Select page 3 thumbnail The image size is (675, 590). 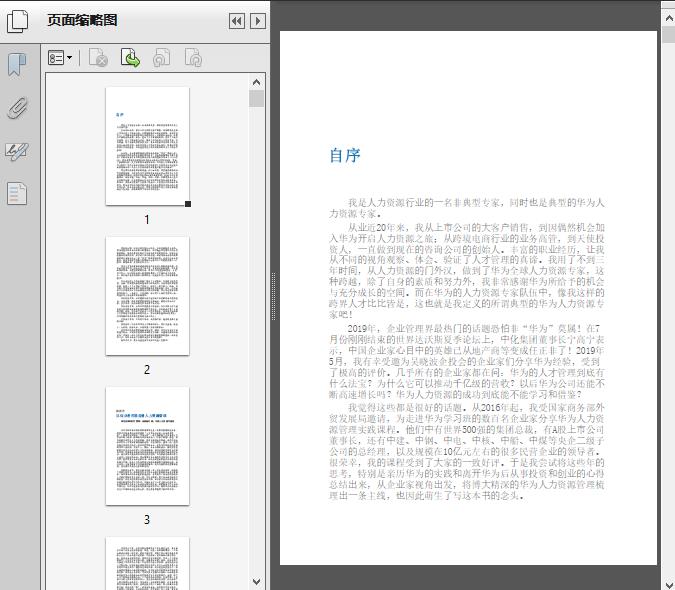click(x=147, y=446)
